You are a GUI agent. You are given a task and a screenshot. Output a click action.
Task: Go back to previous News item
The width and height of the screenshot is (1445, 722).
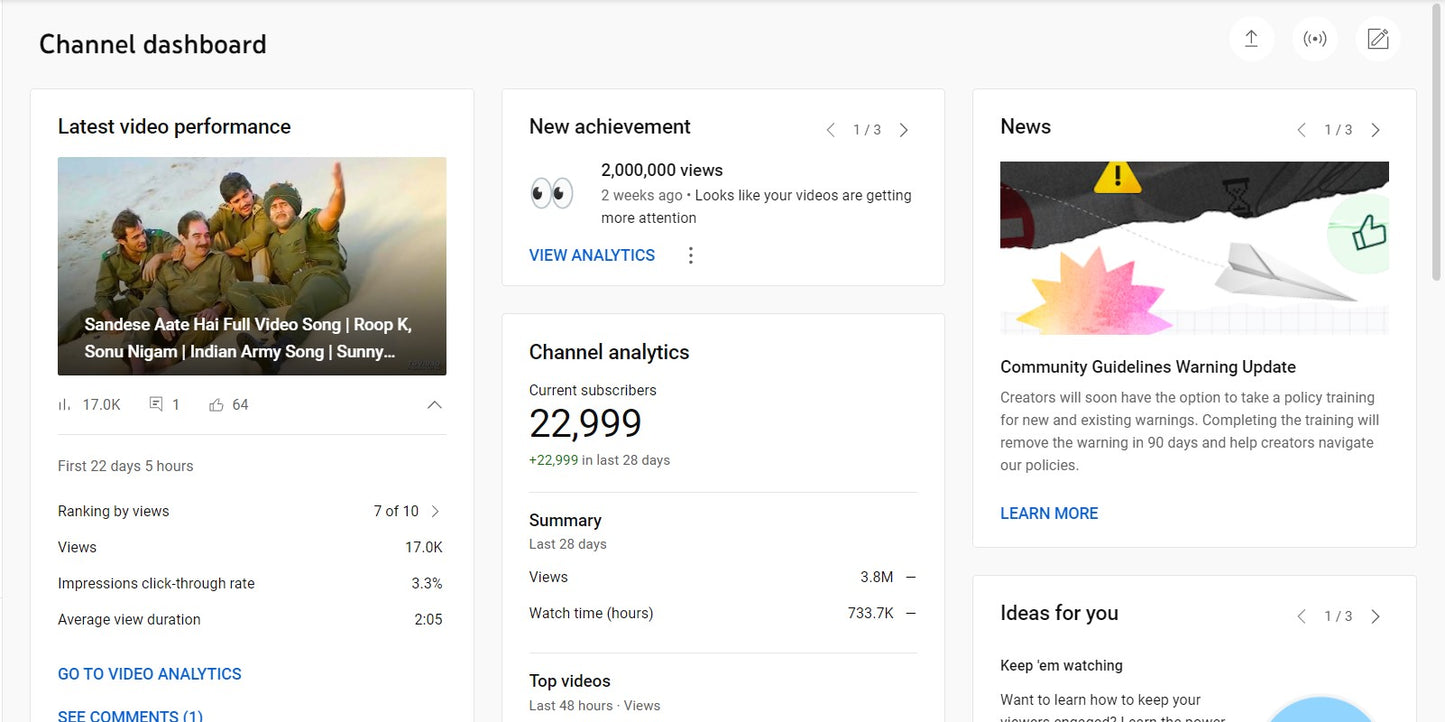[1301, 129]
